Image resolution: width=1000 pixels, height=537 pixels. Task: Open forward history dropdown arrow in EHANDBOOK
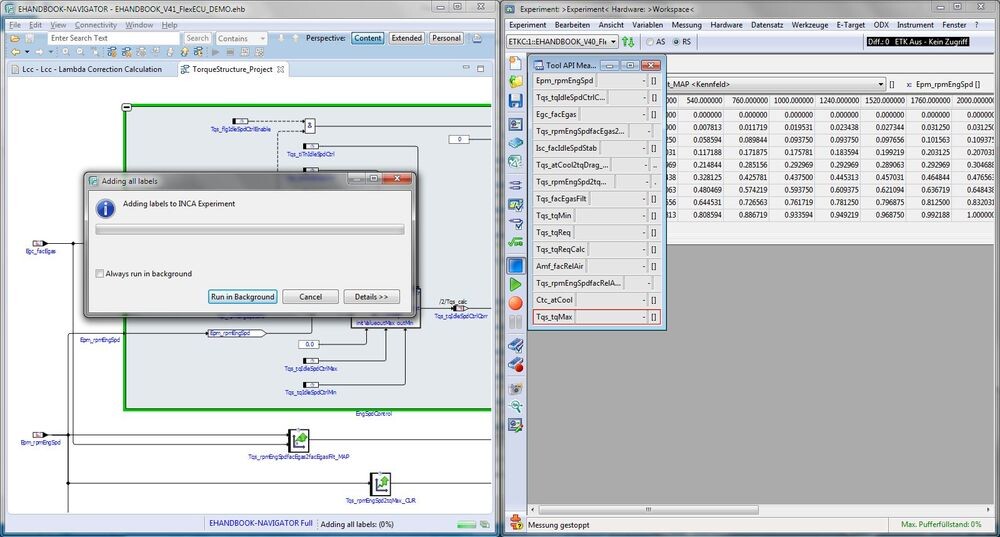51,52
